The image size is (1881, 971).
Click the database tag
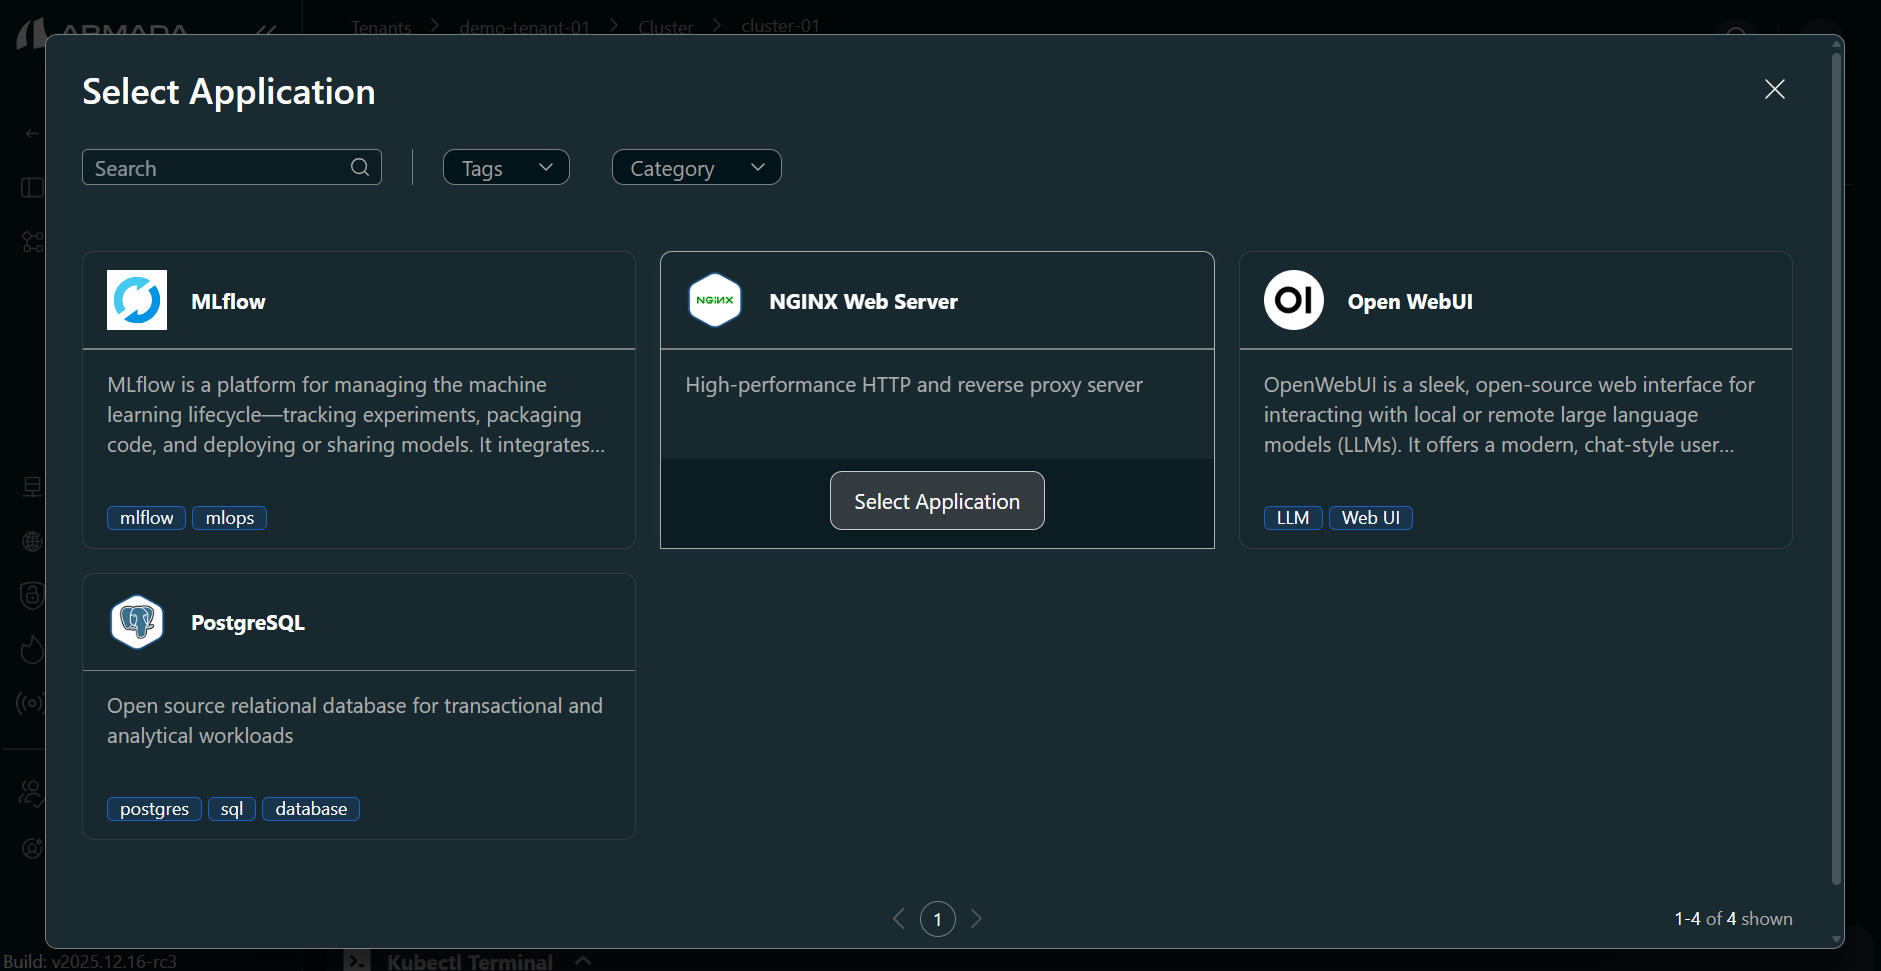tap(310, 809)
